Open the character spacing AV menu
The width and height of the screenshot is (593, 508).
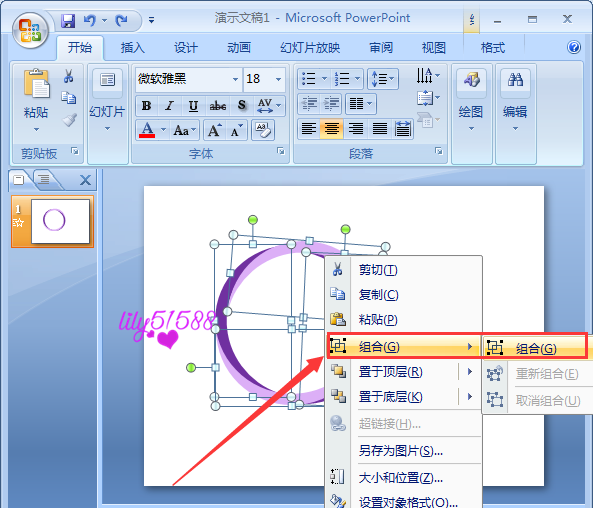269,106
